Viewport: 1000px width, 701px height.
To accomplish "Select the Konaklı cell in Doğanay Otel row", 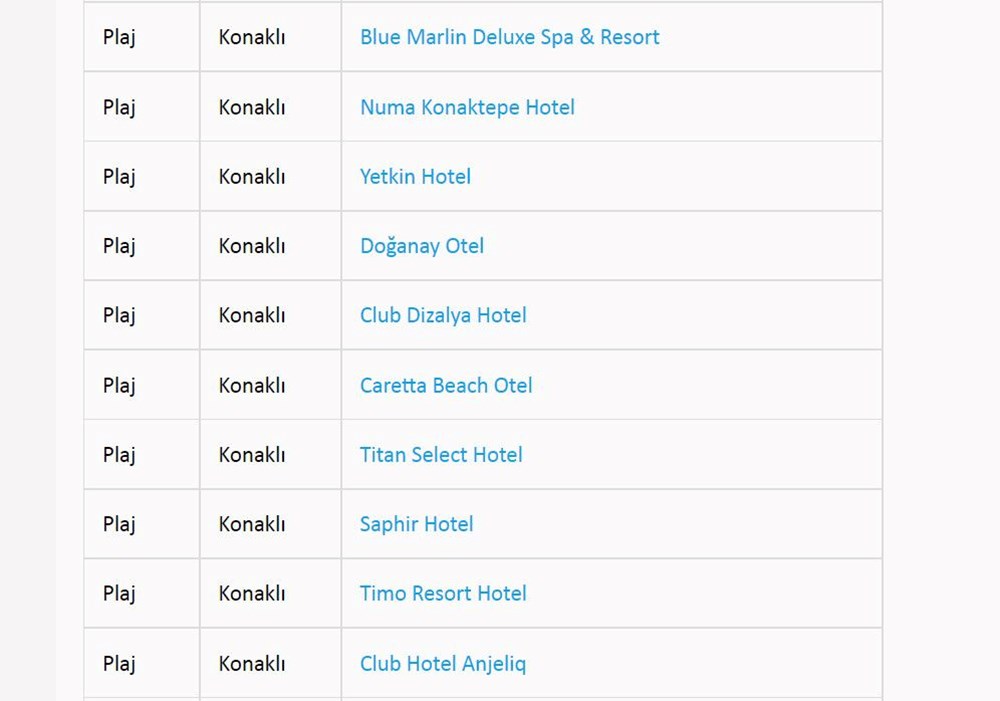I will click(252, 246).
